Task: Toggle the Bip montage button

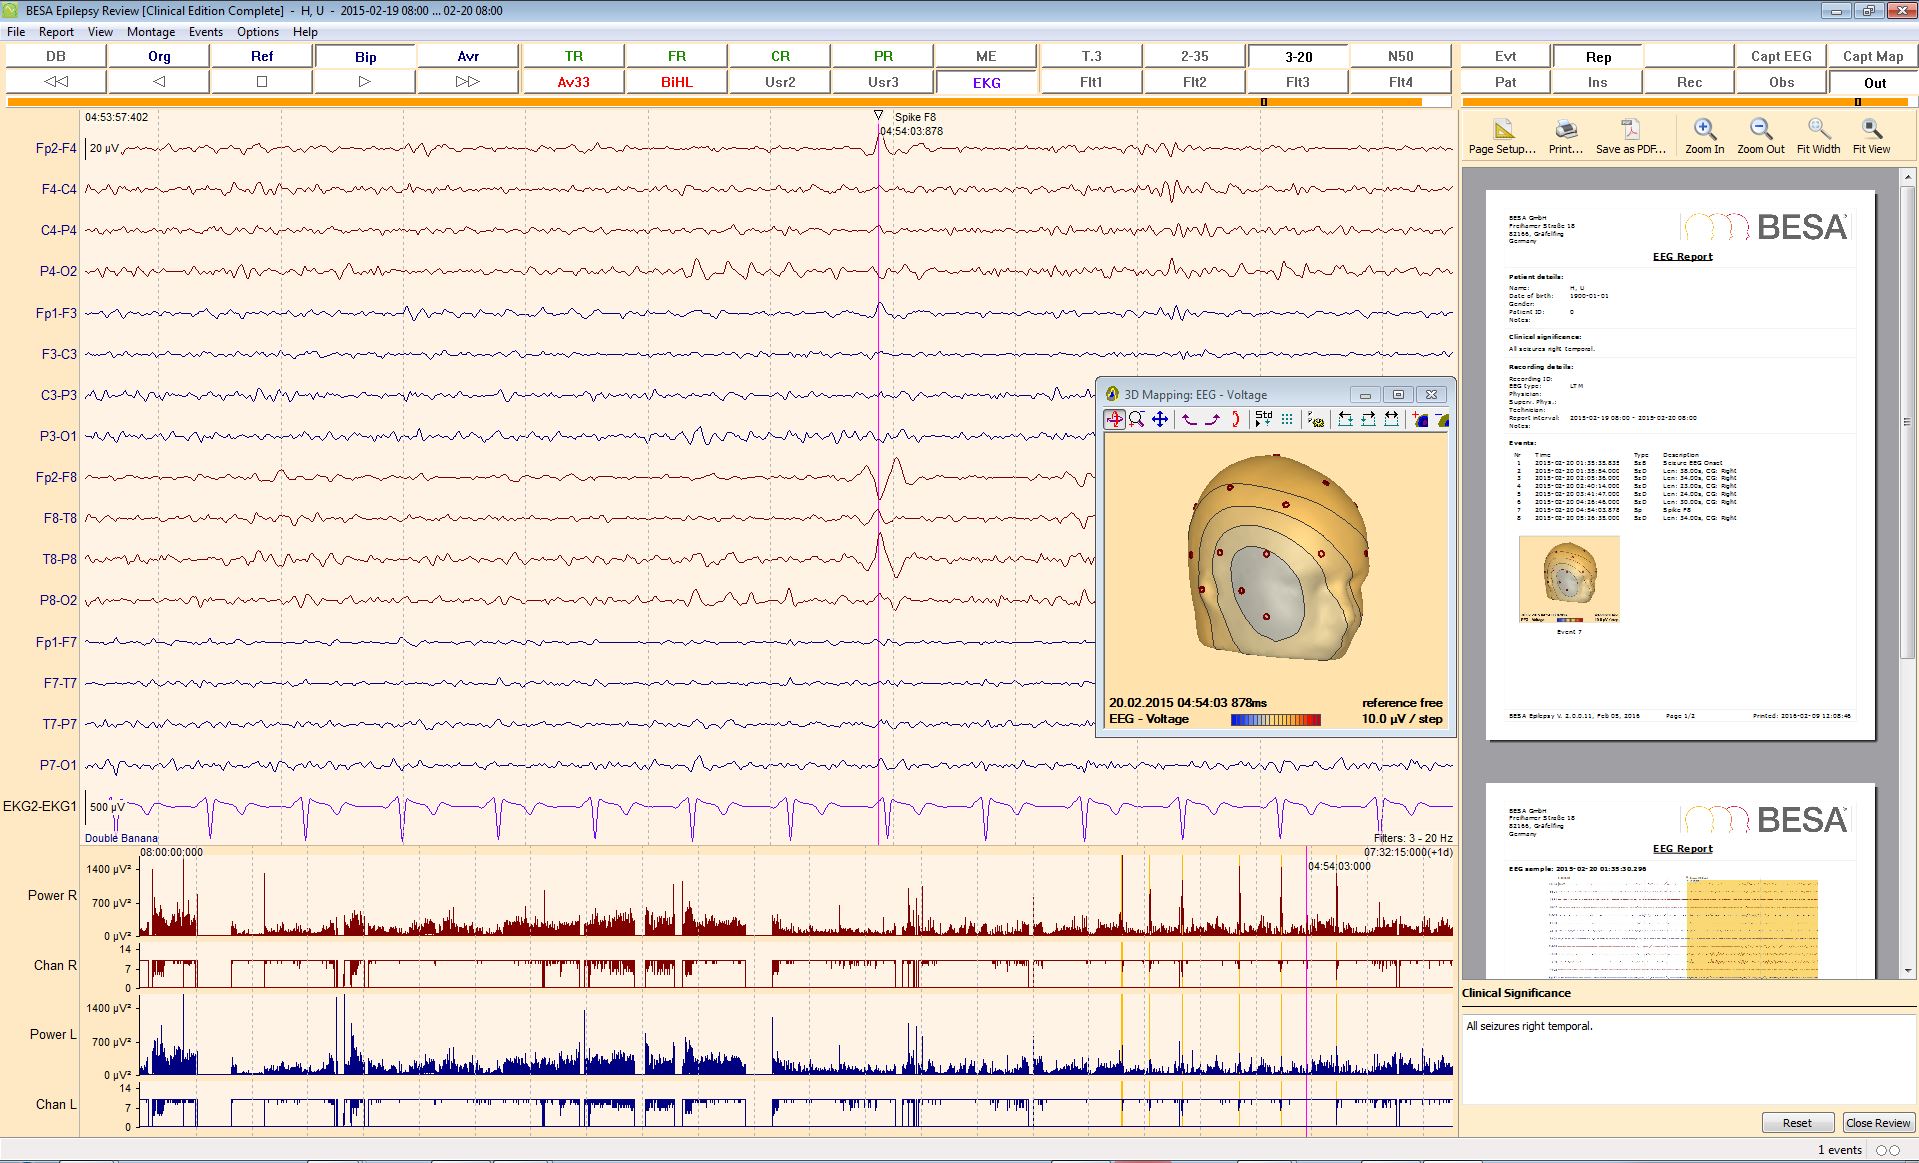Action: tap(364, 56)
